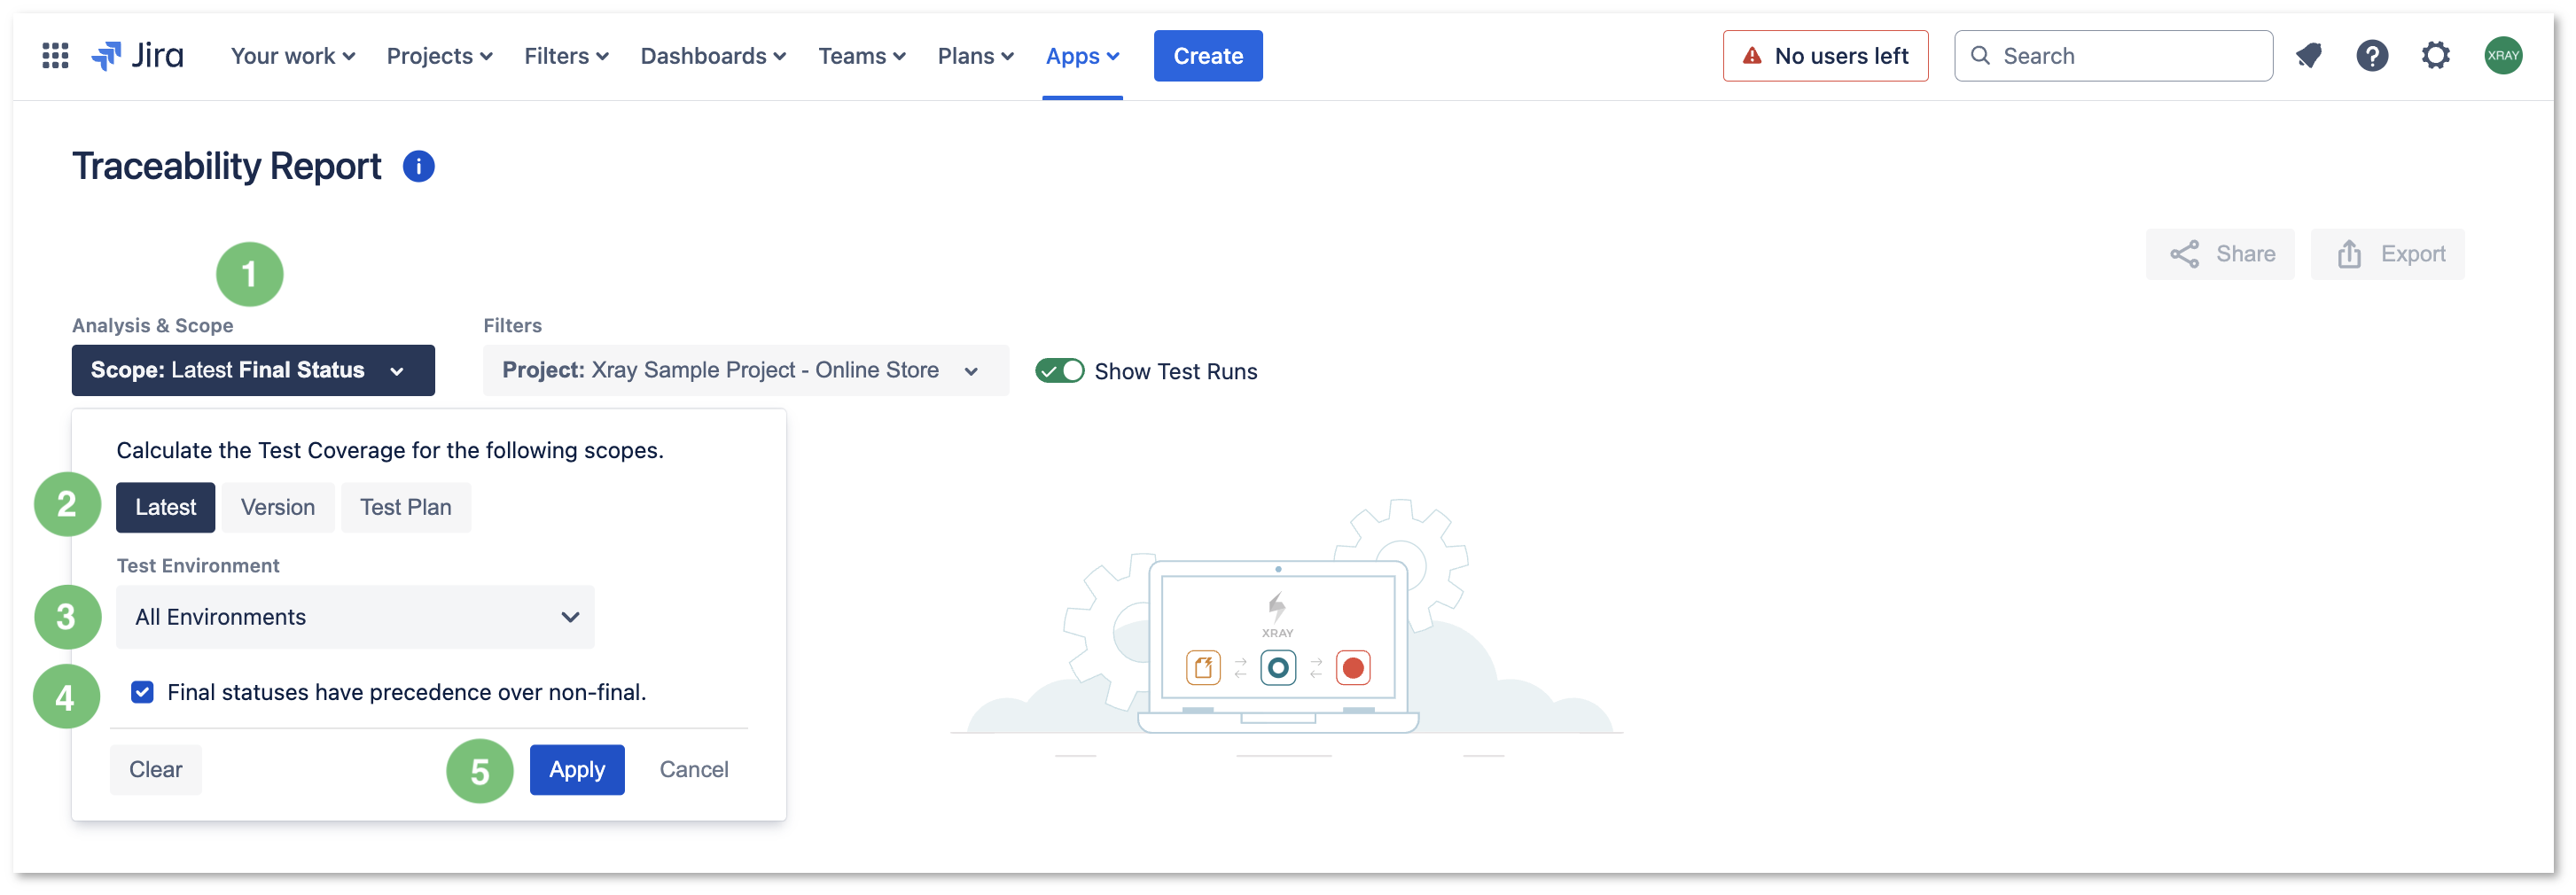Open the Plans menu
Screen dimensions: 2576x895
point(975,56)
